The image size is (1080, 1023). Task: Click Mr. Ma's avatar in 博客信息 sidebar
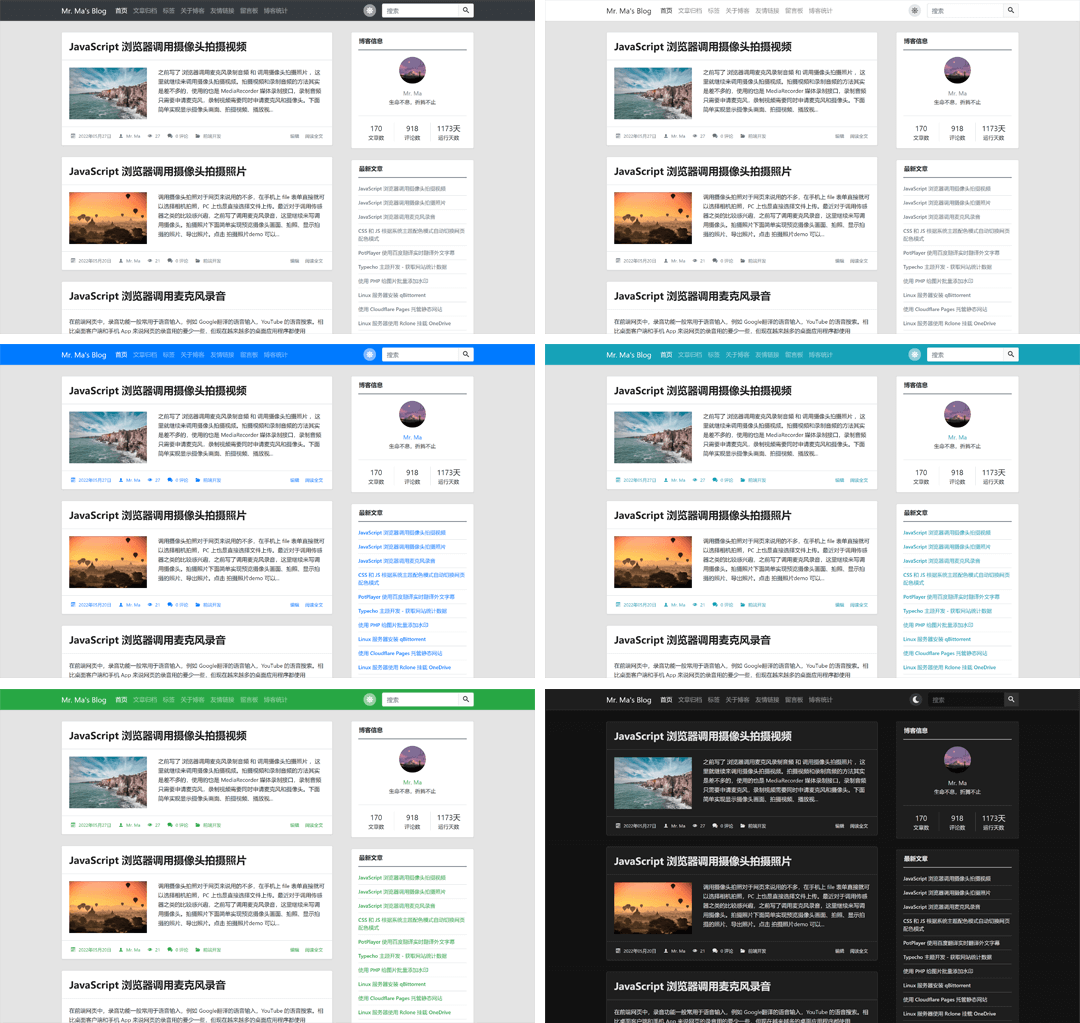click(412, 70)
